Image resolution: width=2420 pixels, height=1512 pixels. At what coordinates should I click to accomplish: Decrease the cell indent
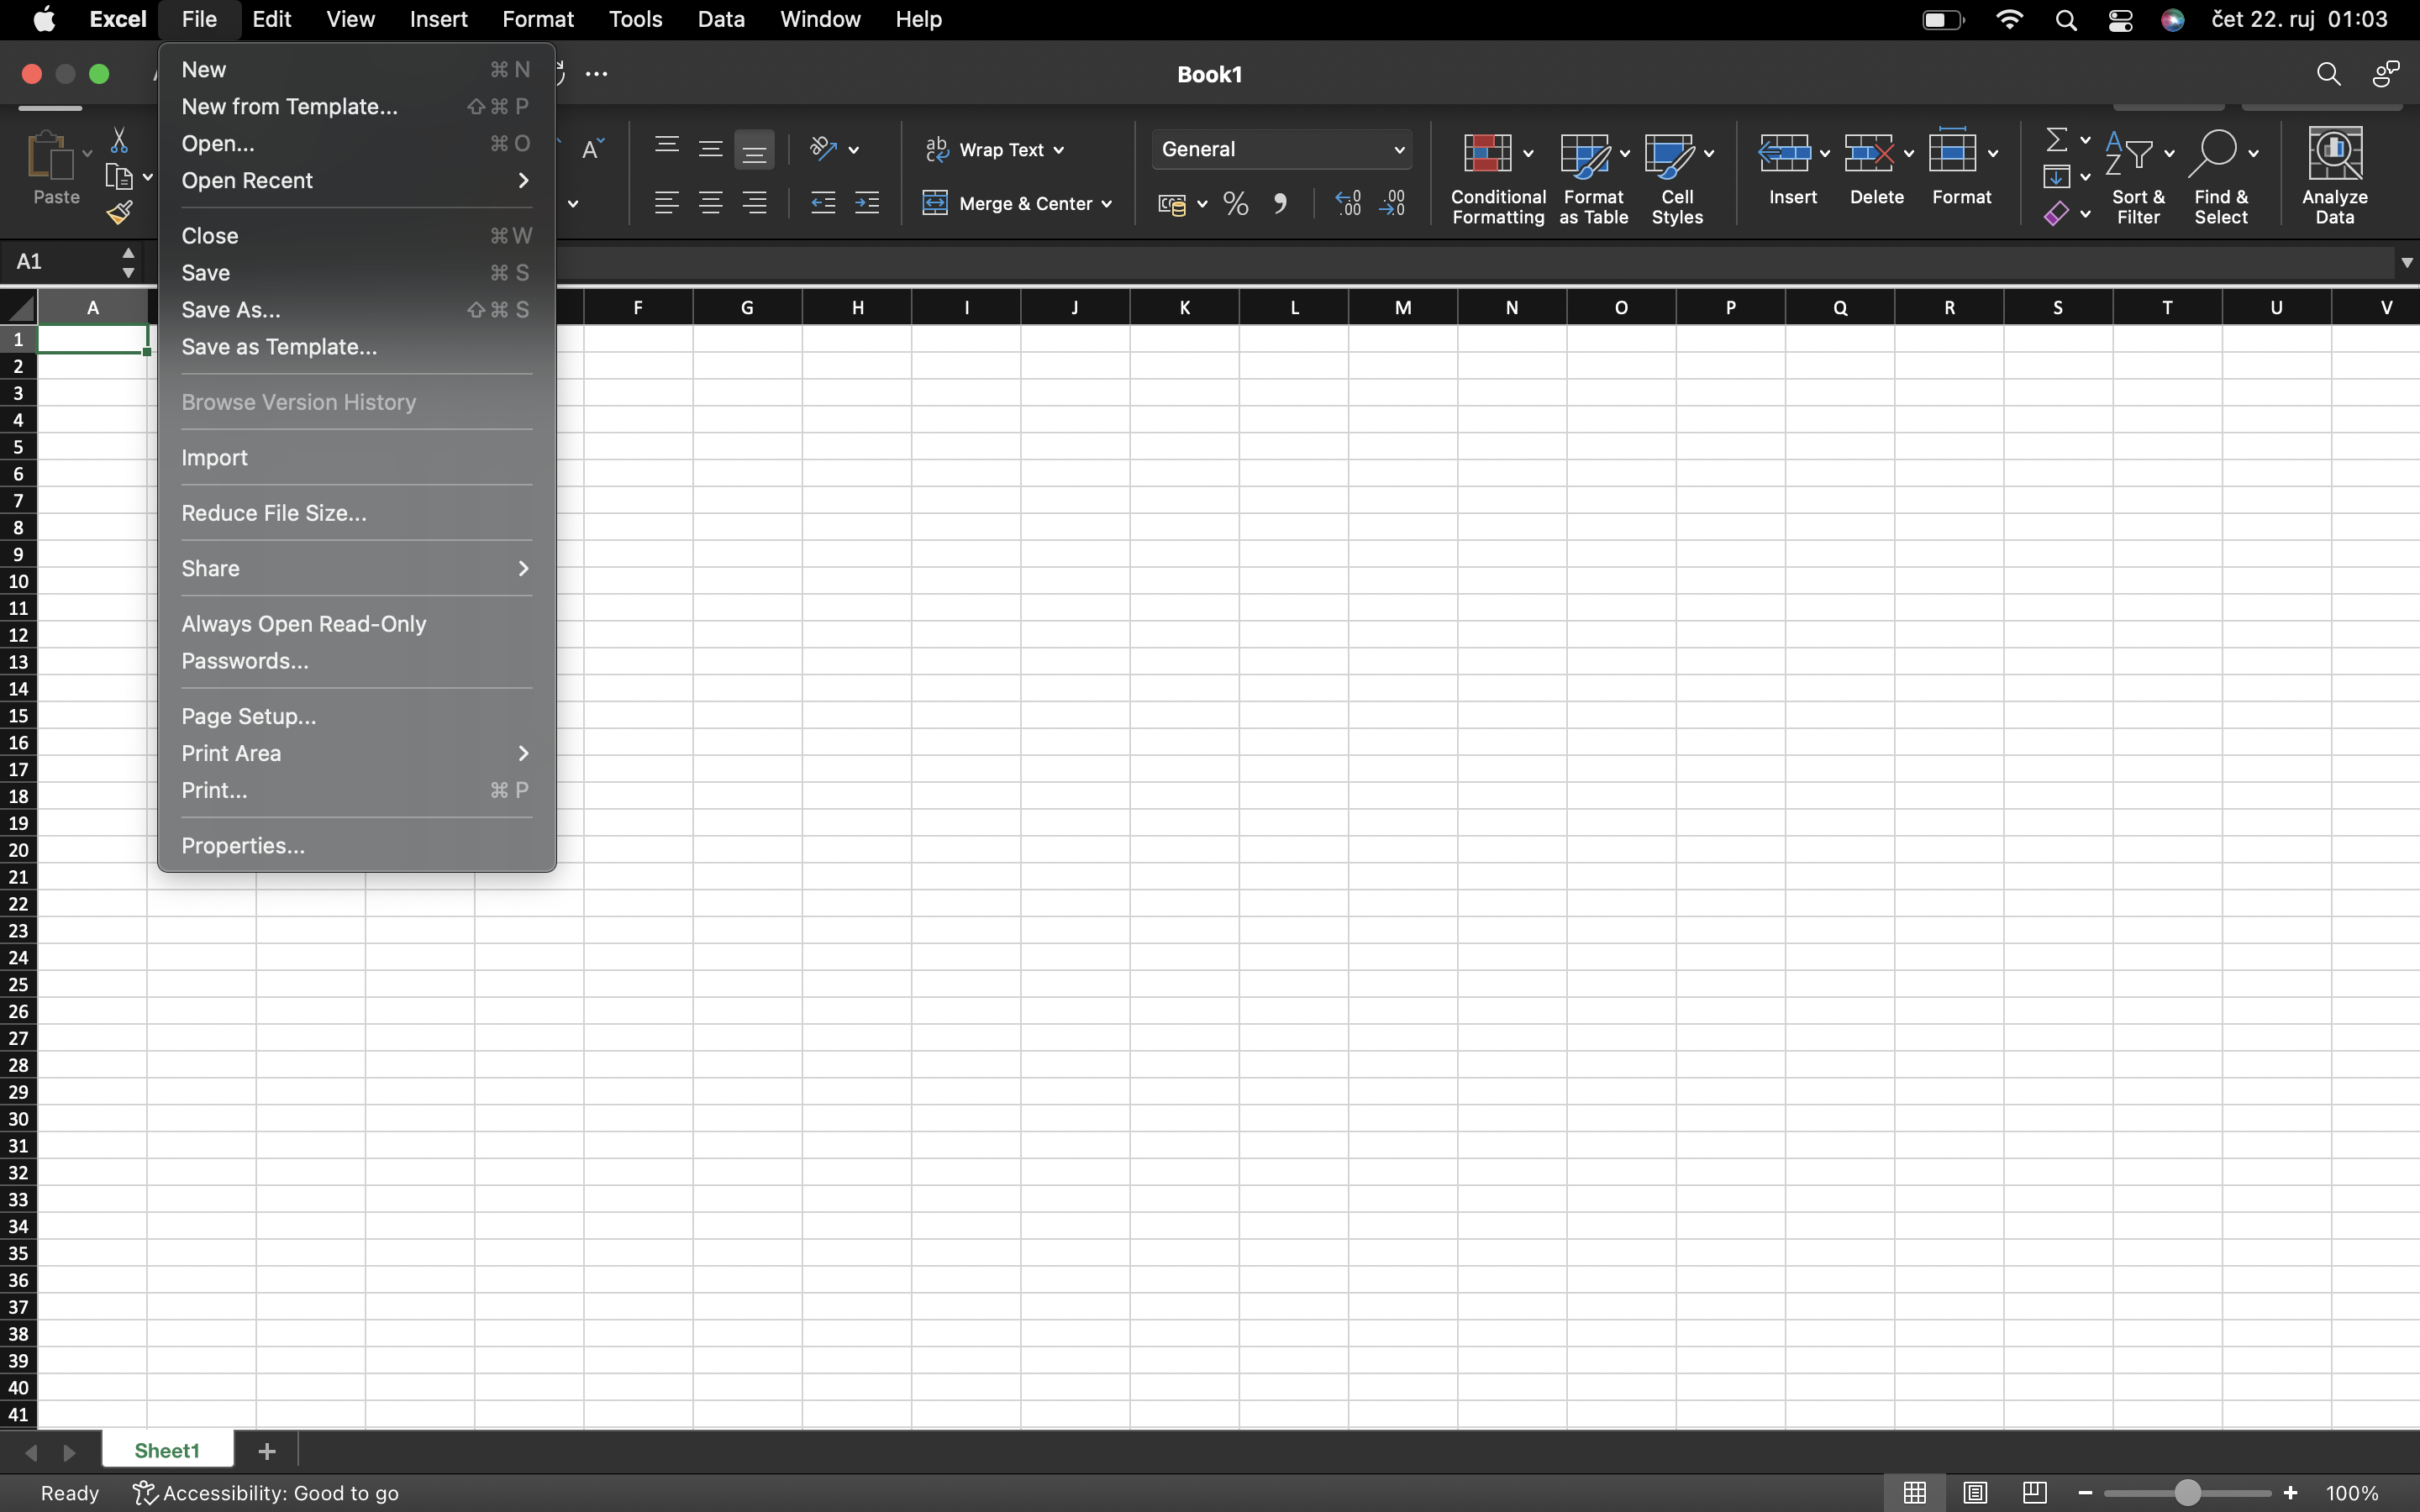pyautogui.click(x=823, y=203)
